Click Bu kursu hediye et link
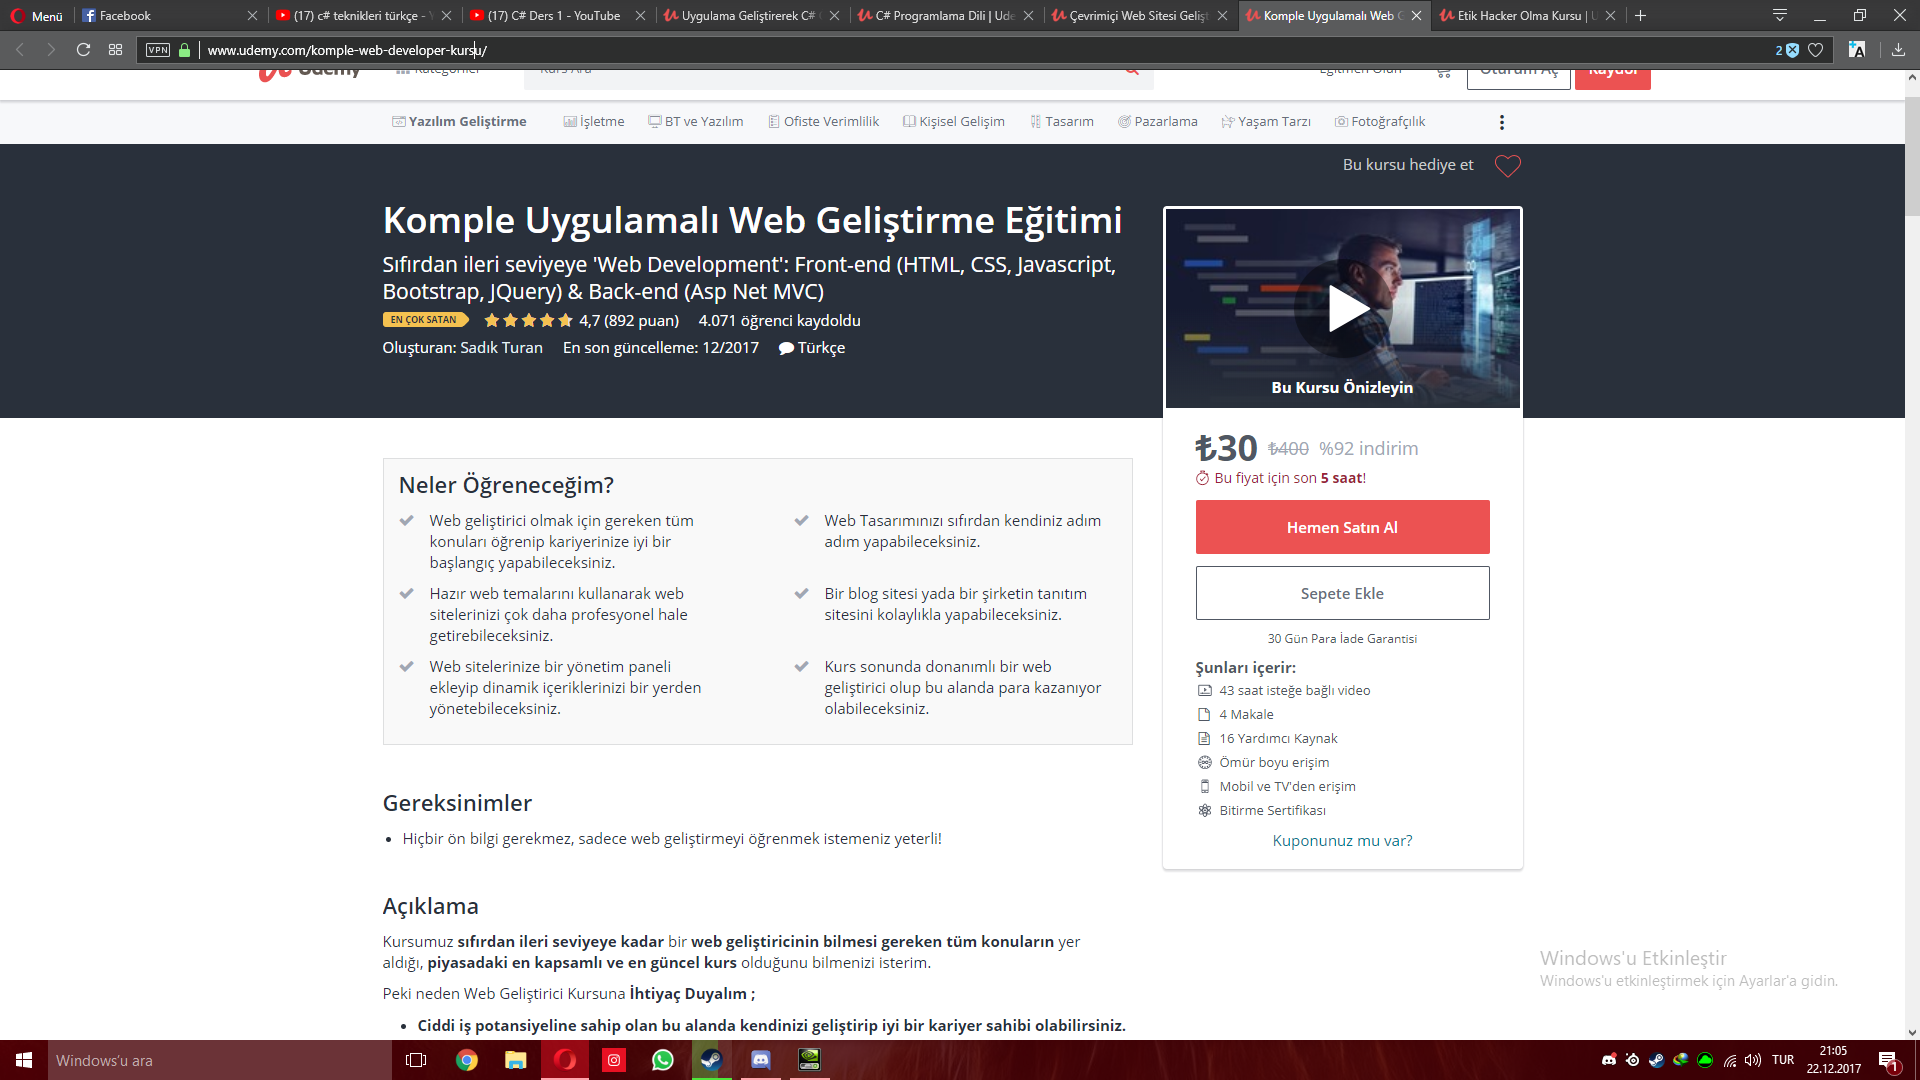 coord(1408,165)
